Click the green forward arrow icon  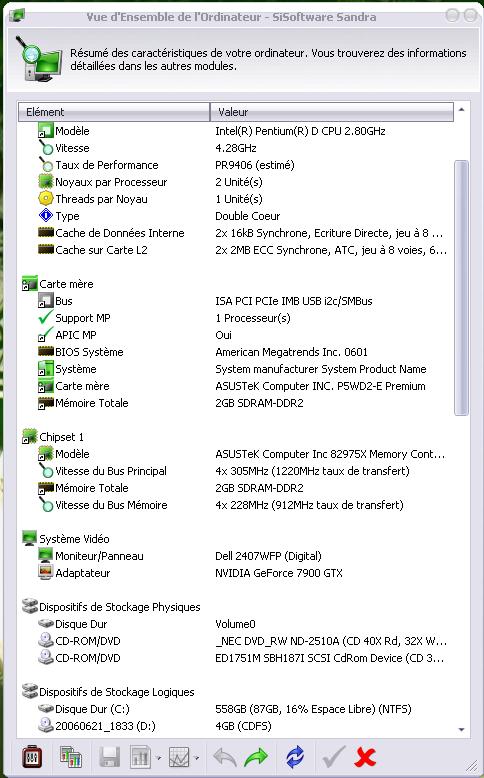pos(256,757)
